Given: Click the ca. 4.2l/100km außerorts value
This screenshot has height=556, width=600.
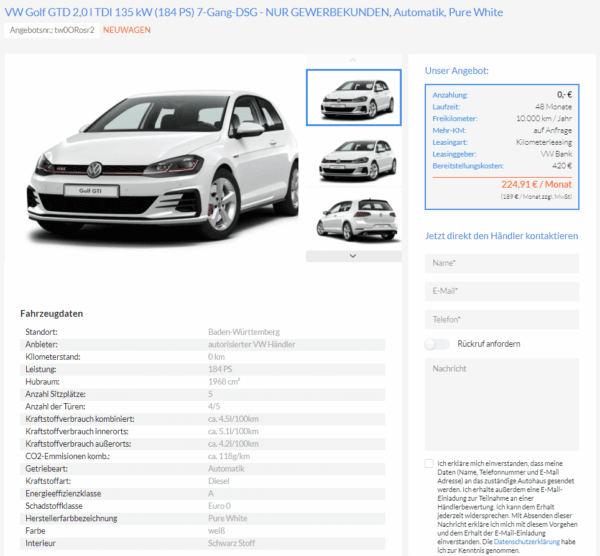Looking at the screenshot, I should pos(233,444).
